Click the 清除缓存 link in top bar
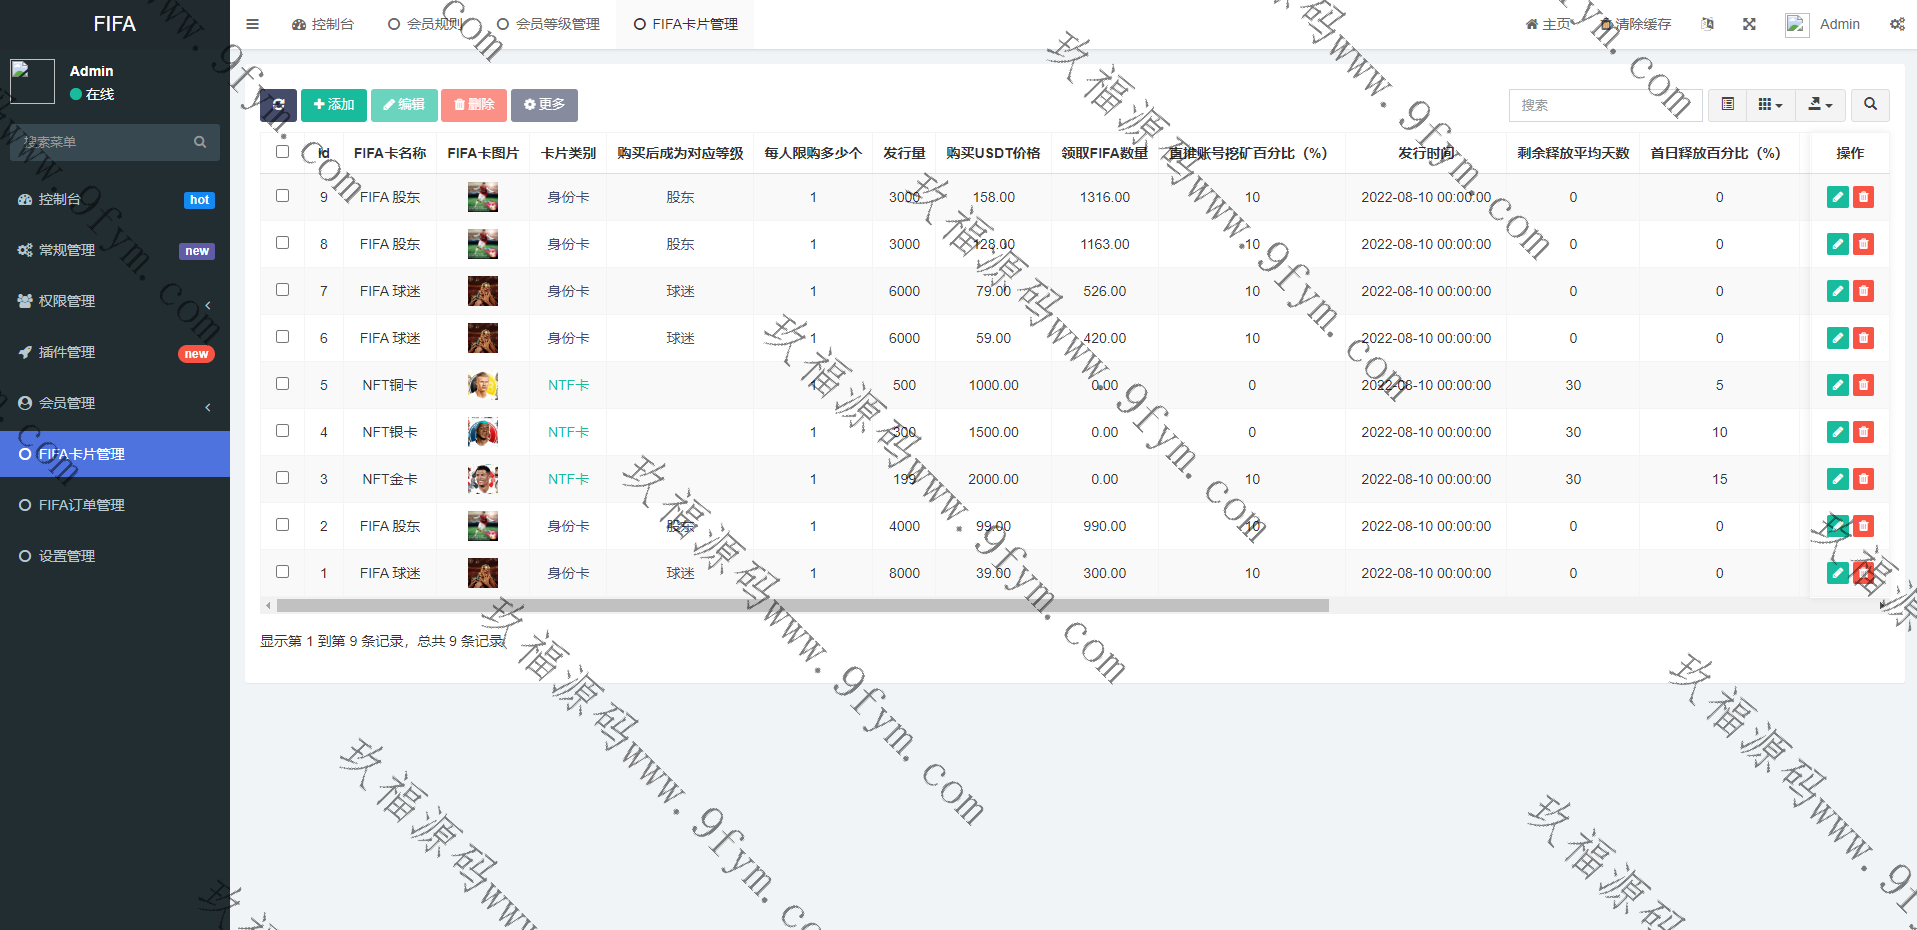This screenshot has width=1917, height=930. pyautogui.click(x=1636, y=24)
